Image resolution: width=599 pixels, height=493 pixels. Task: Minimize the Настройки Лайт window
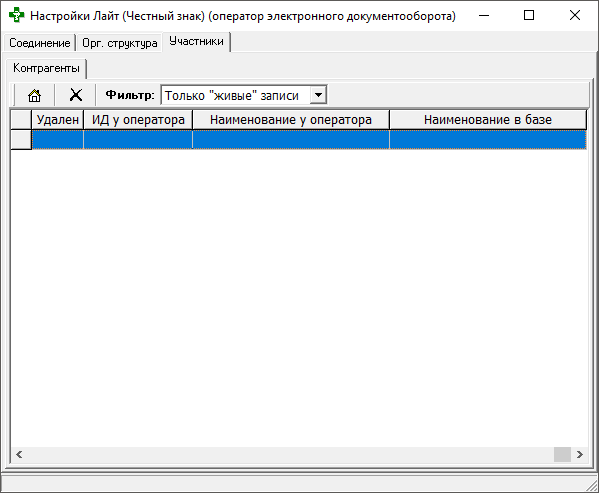pos(484,16)
